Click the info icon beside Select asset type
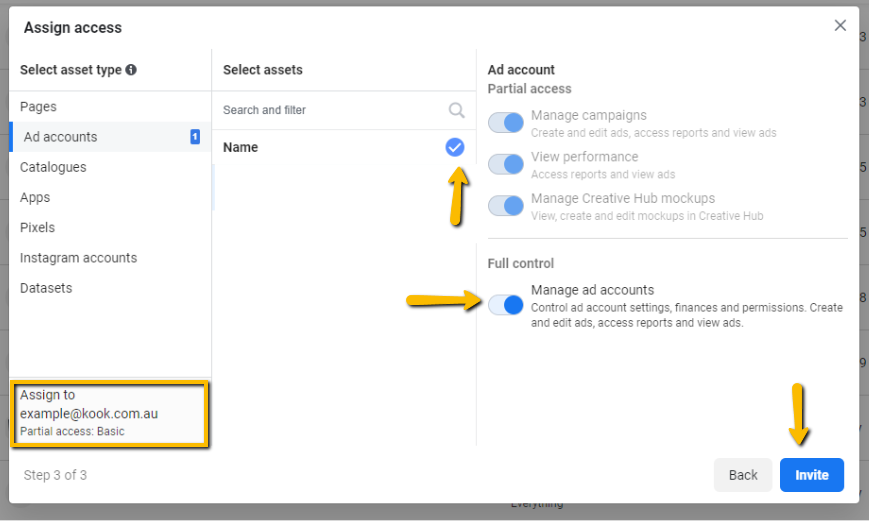869x522 pixels. [x=131, y=70]
